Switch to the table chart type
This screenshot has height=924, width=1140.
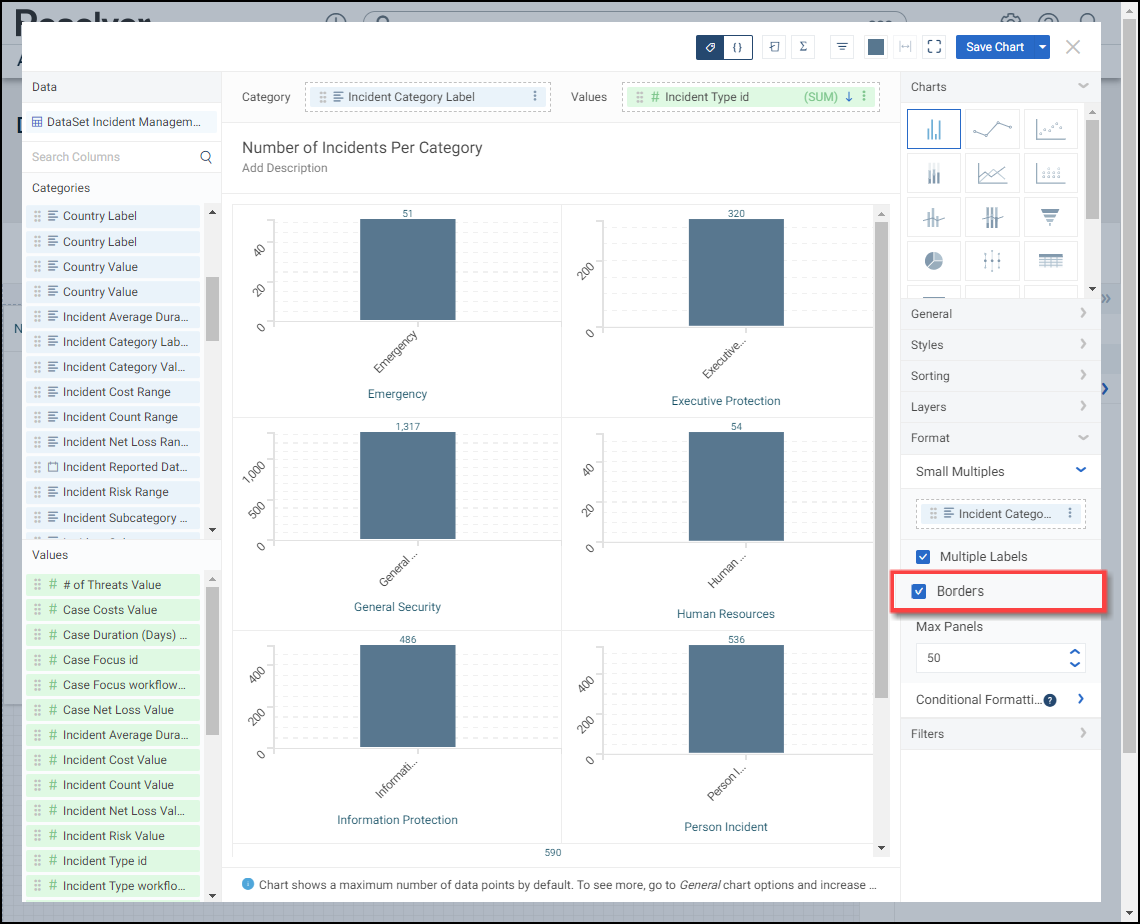(x=1050, y=260)
